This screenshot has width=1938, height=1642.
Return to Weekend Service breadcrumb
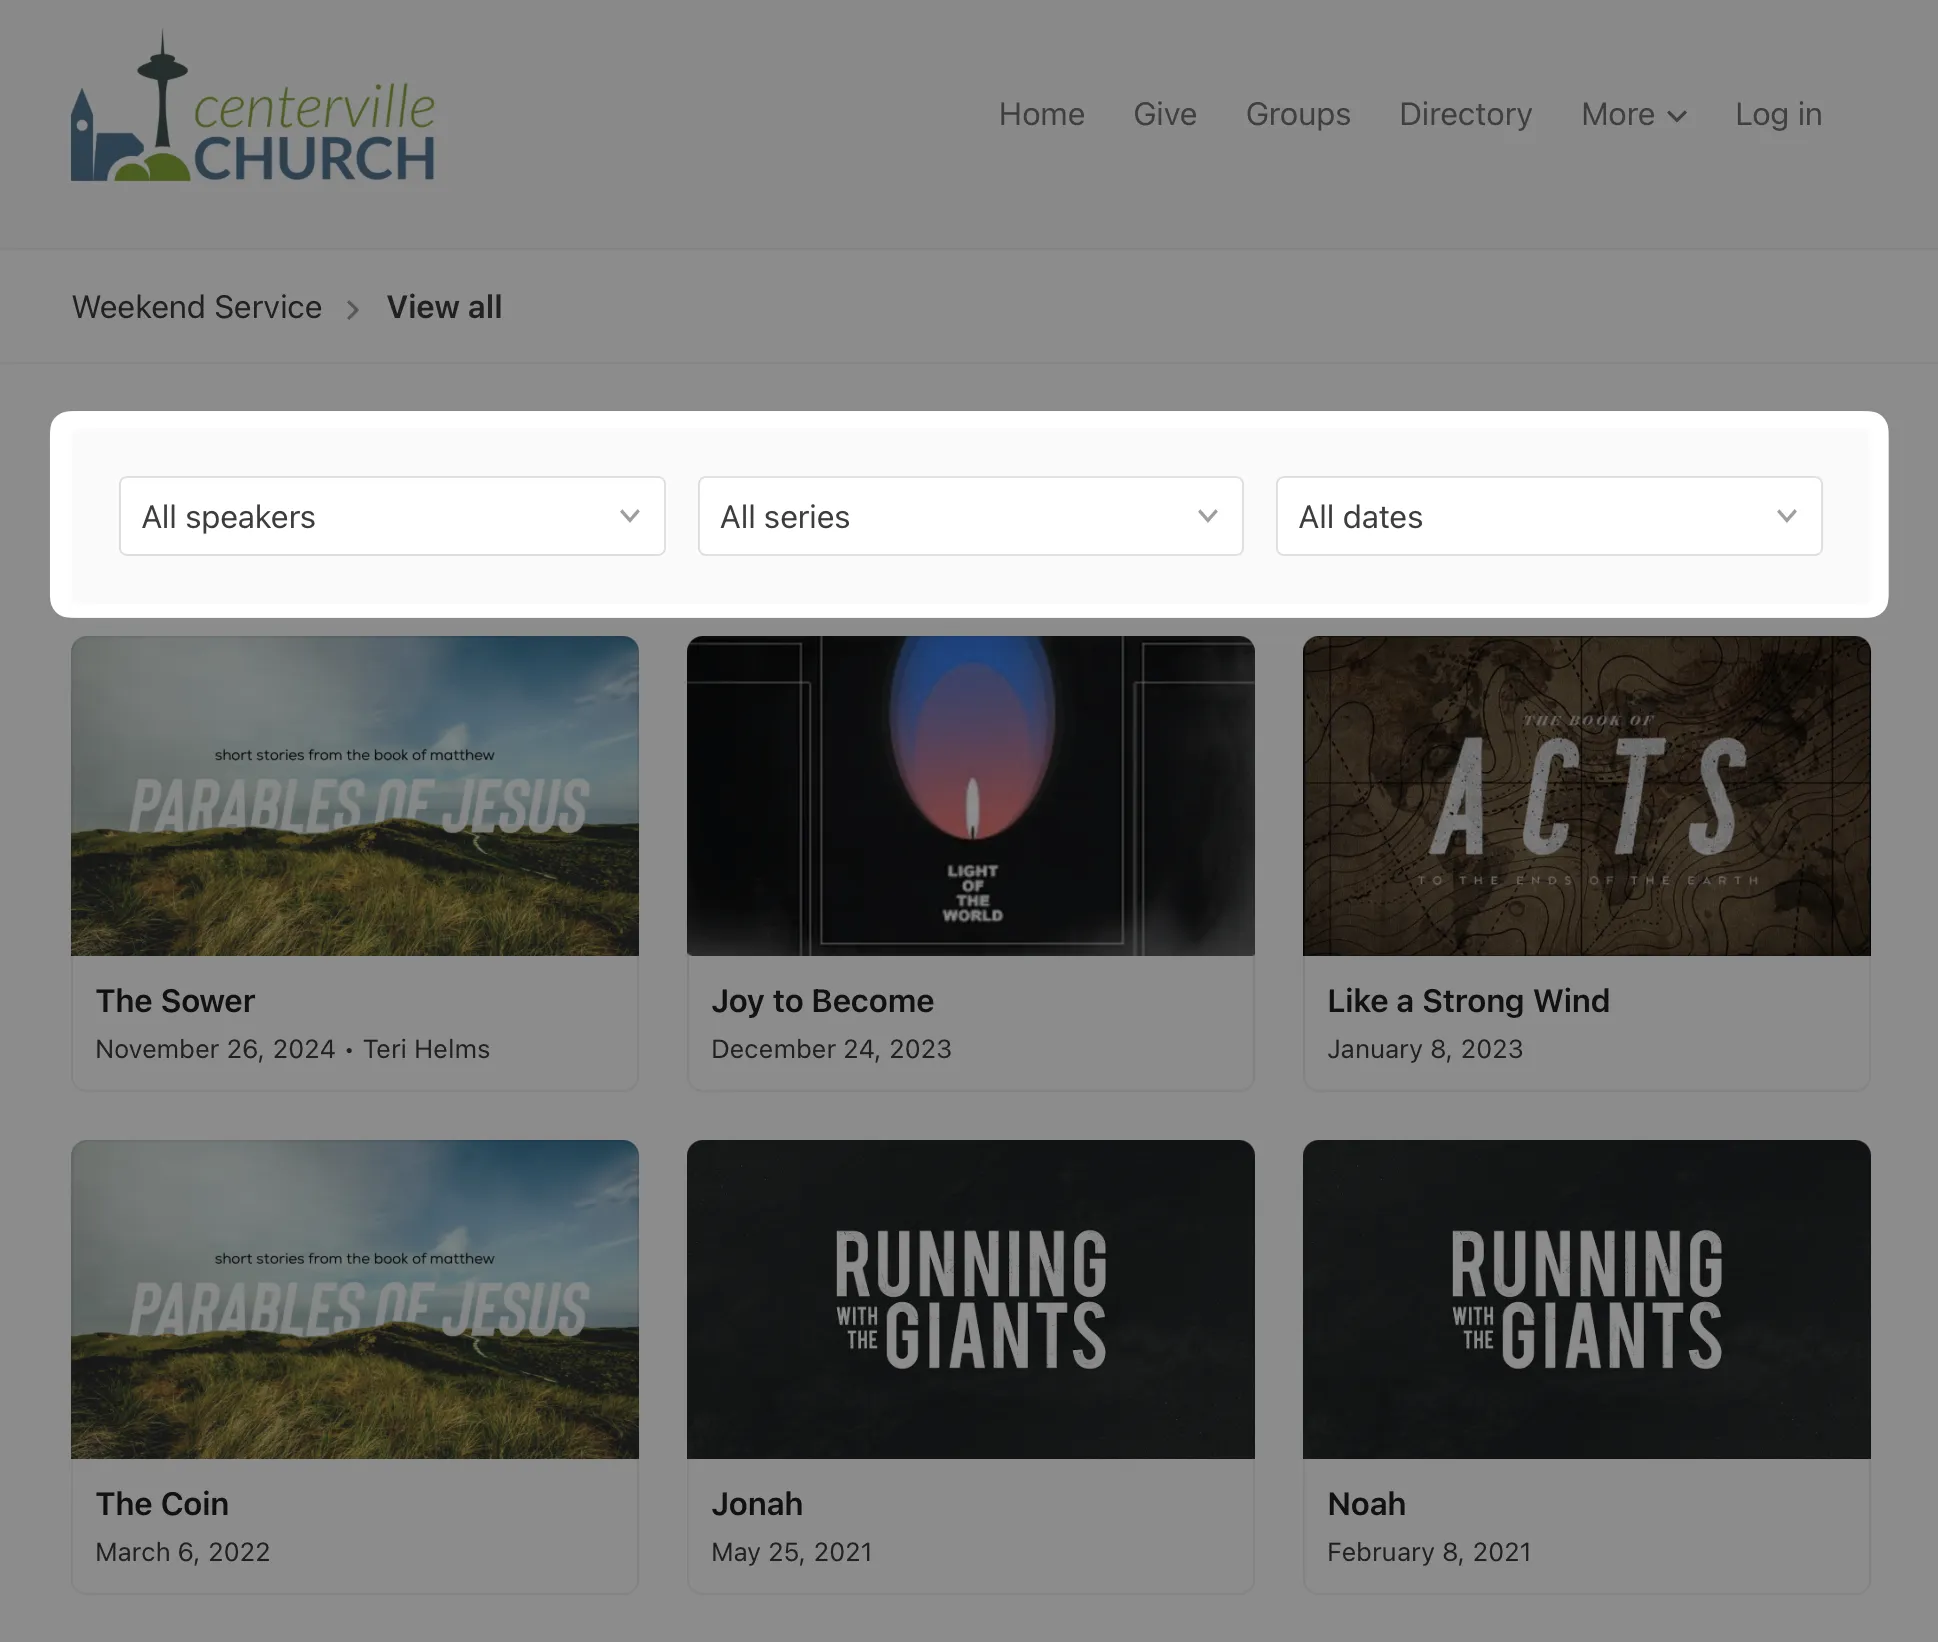(x=197, y=307)
